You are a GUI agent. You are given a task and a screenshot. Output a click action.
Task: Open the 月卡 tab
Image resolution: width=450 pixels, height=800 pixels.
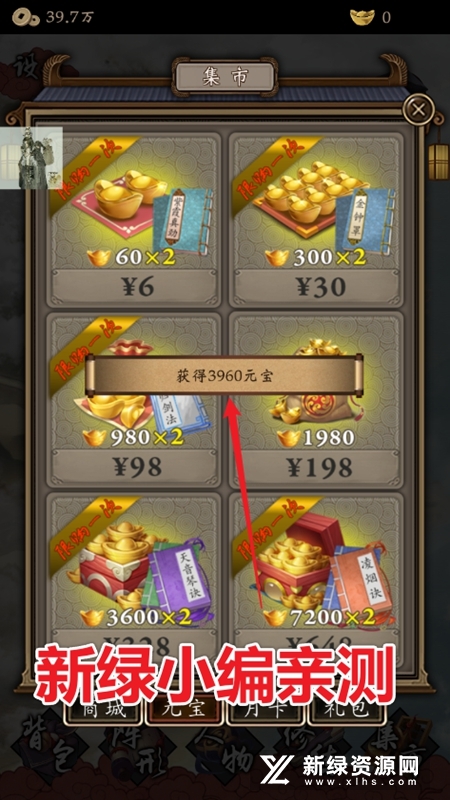pos(264,710)
